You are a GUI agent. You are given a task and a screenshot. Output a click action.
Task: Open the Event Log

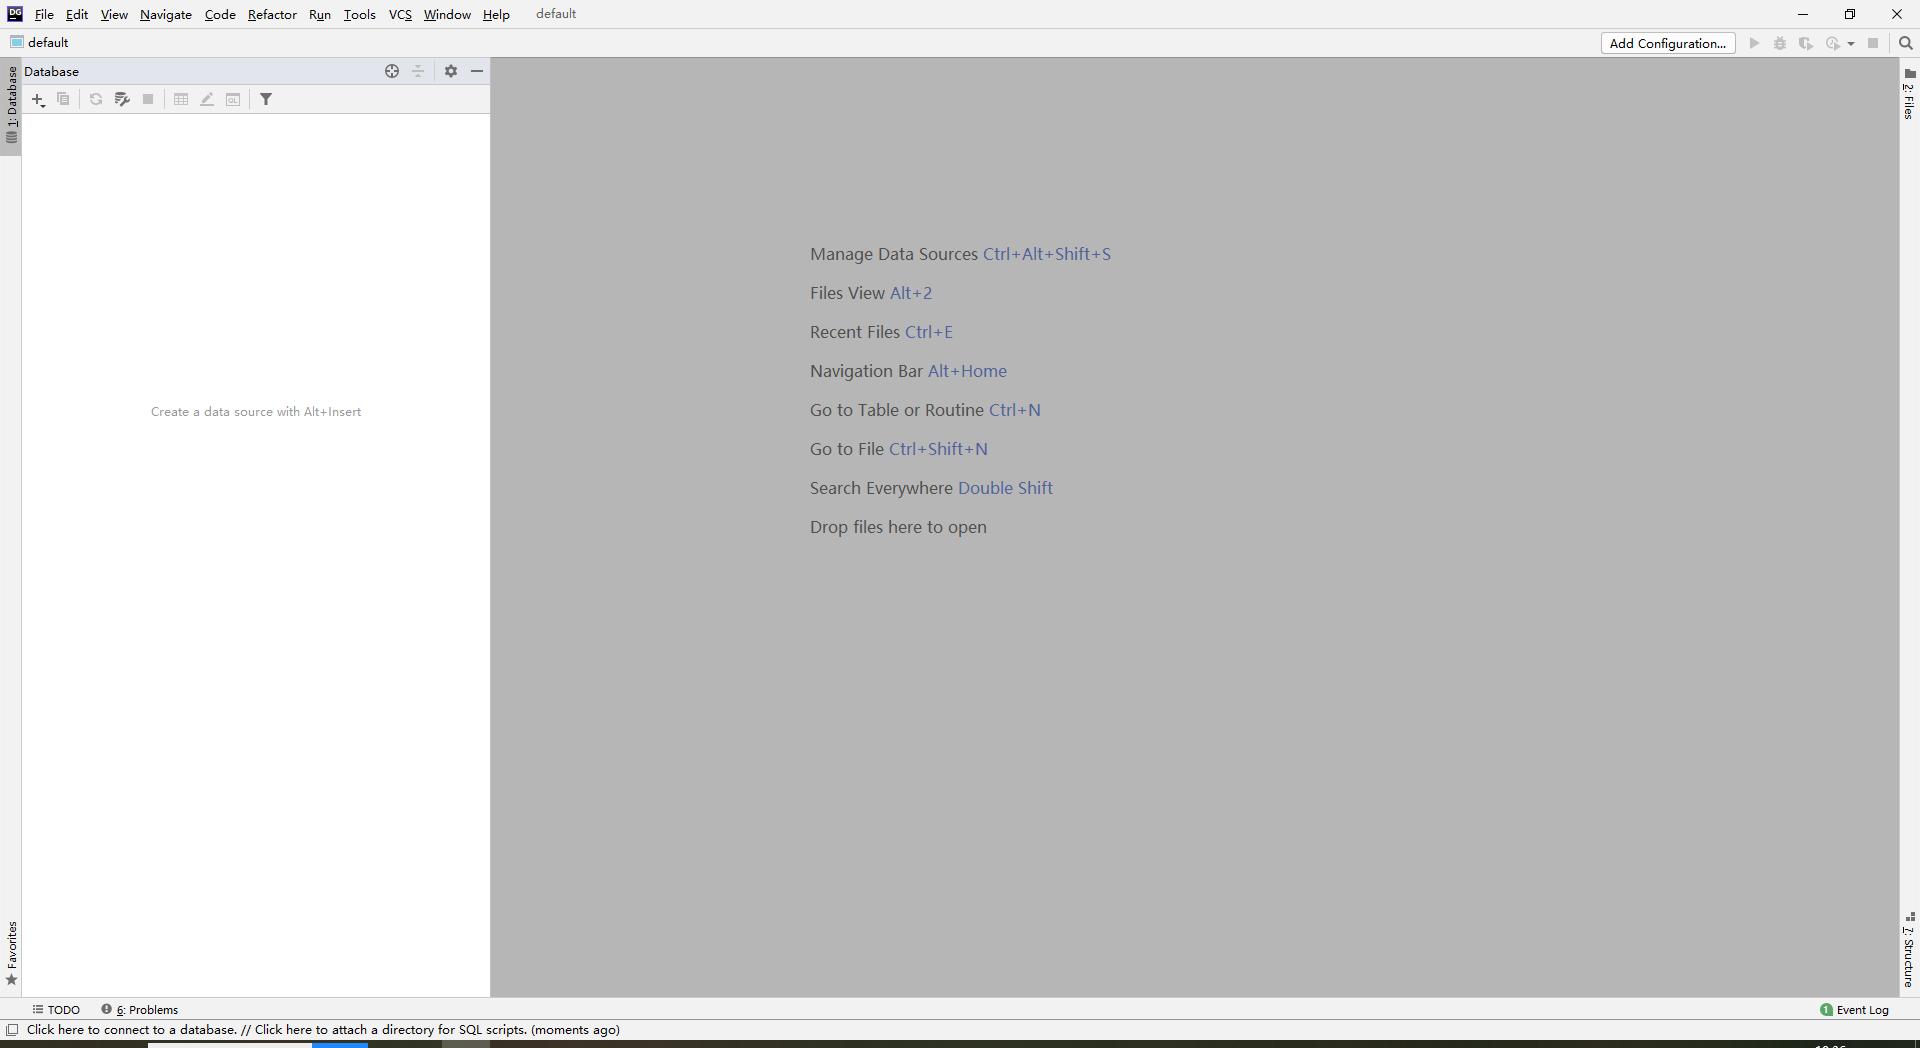click(1855, 1010)
